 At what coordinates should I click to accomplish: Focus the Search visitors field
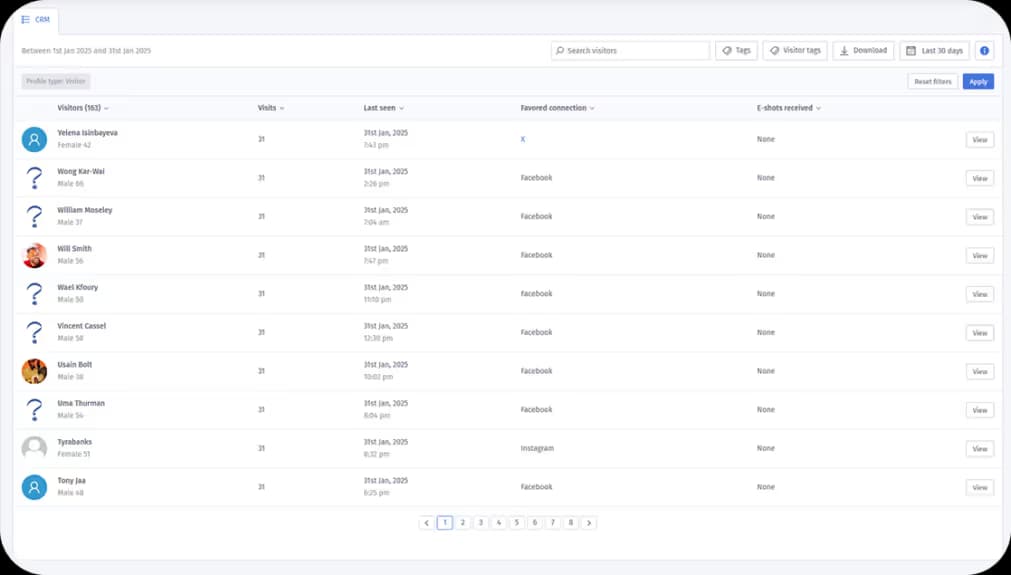click(630, 51)
